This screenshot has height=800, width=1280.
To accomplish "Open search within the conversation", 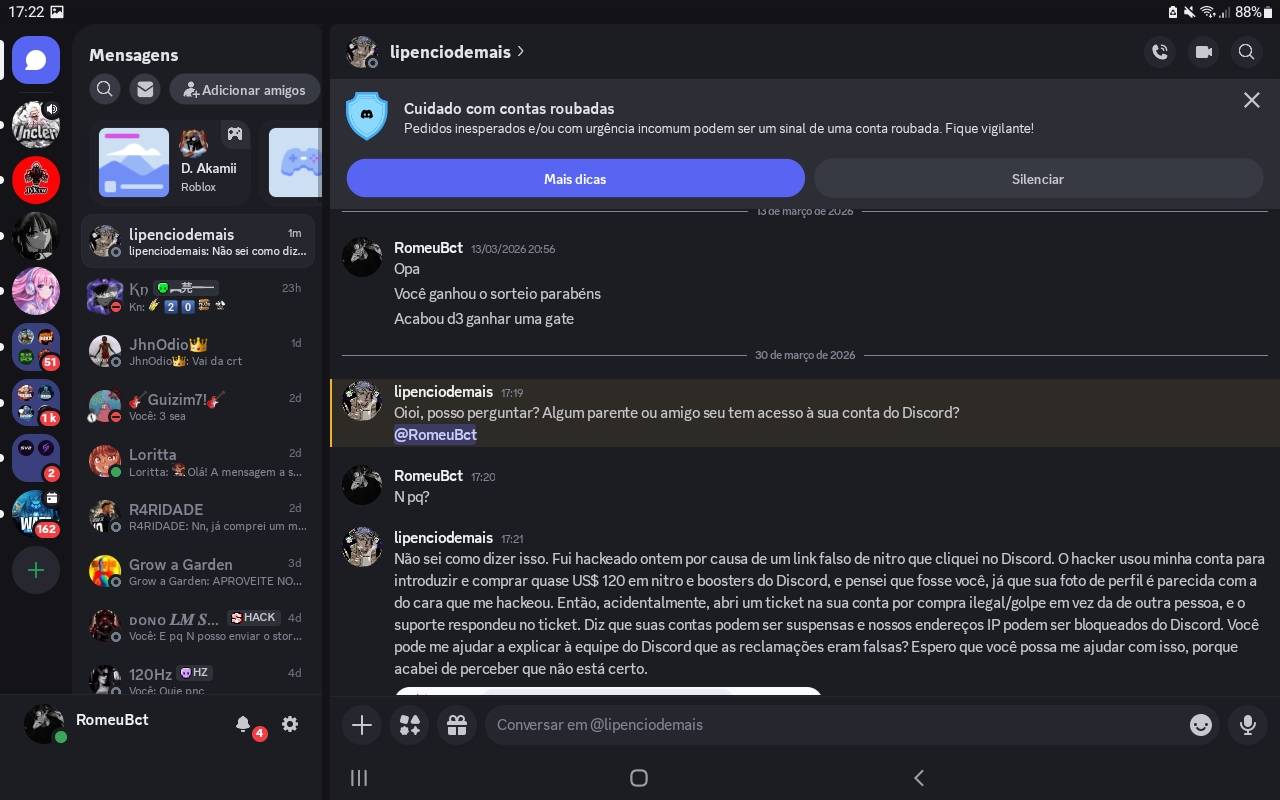I will pyautogui.click(x=1247, y=51).
